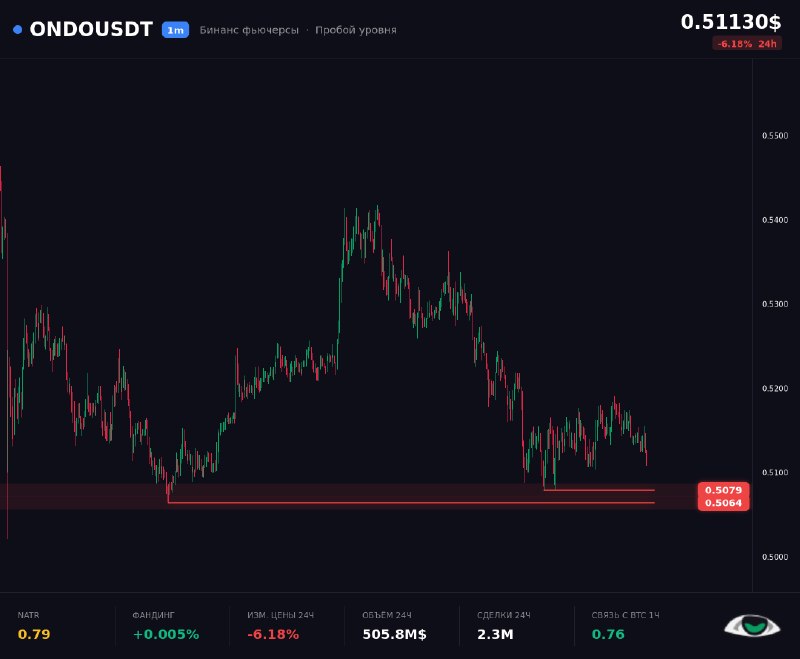
Task: Click the short red 0.5079 level line
Action: click(599, 490)
